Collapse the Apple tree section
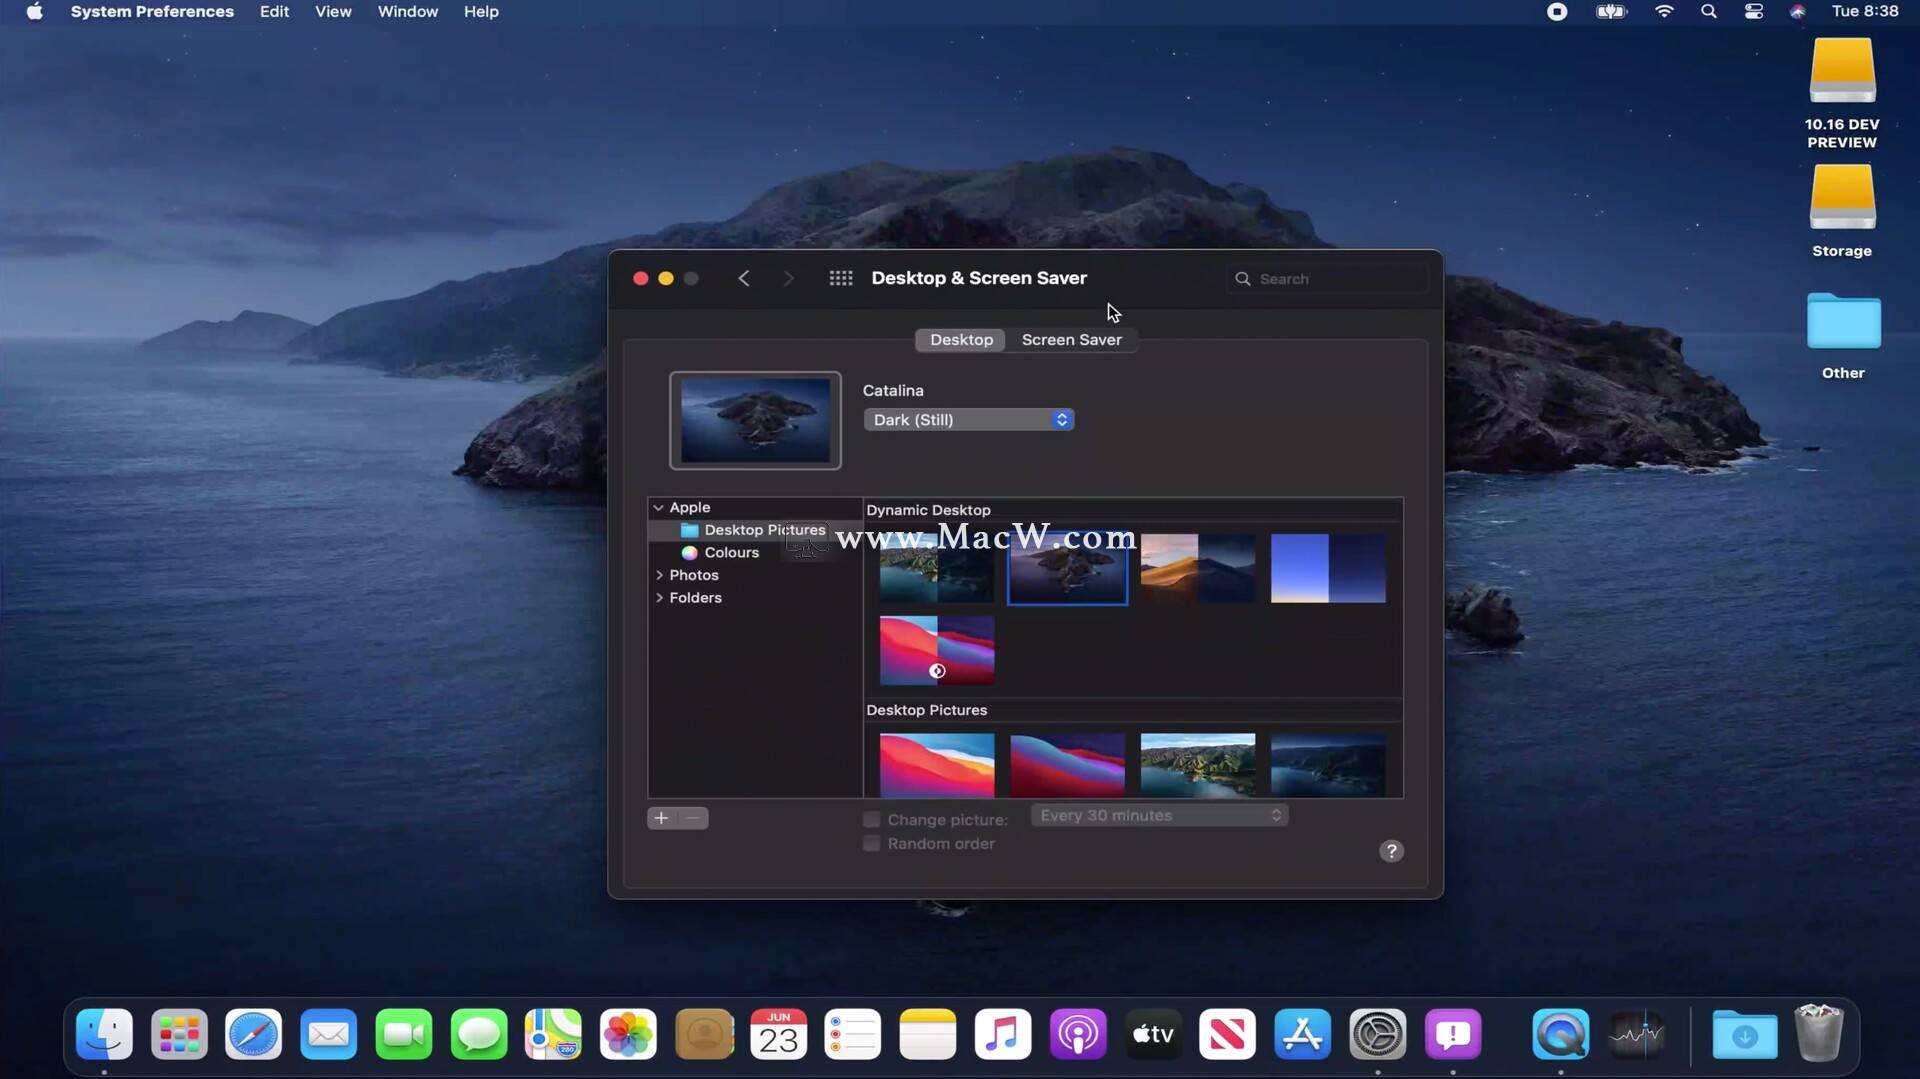 point(658,508)
